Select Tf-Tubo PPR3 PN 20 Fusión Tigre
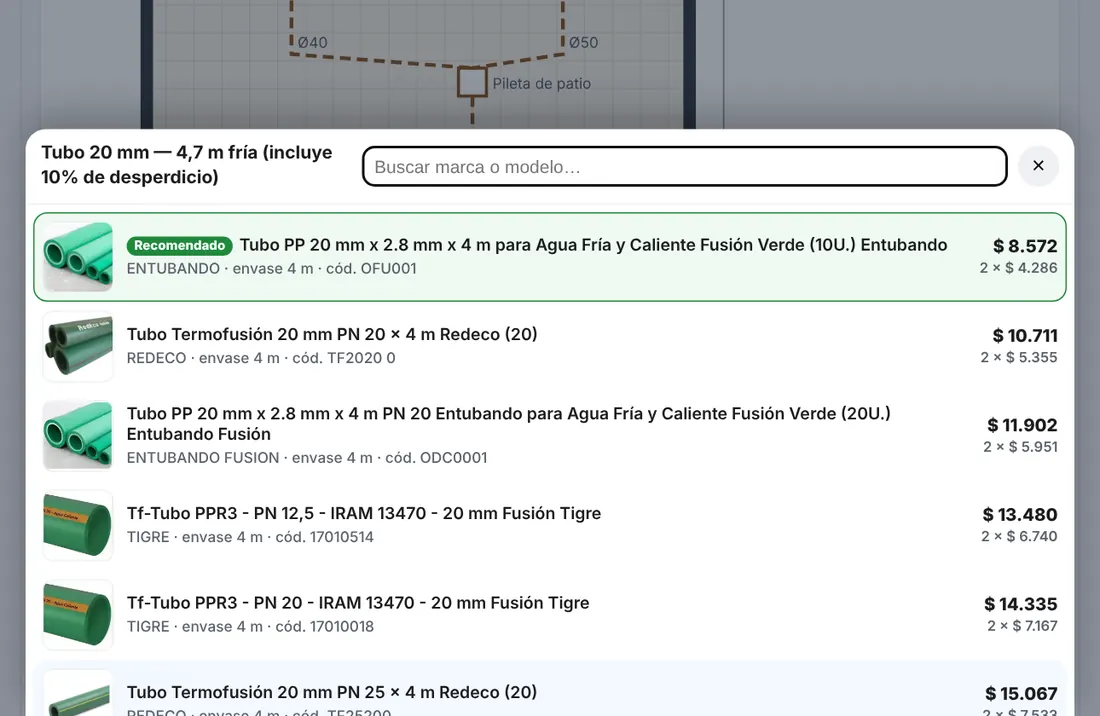Image resolution: width=1100 pixels, height=716 pixels. click(550, 614)
